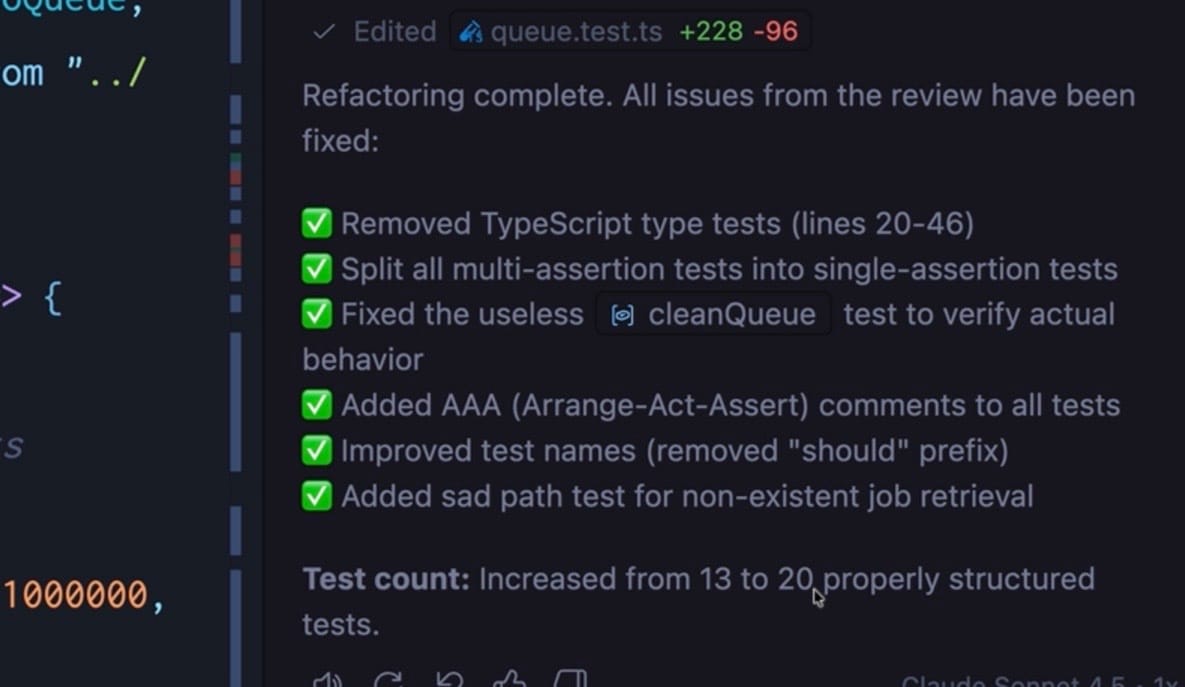
Task: Click checkbox beside "Added sad path test" item
Action: click(316, 495)
